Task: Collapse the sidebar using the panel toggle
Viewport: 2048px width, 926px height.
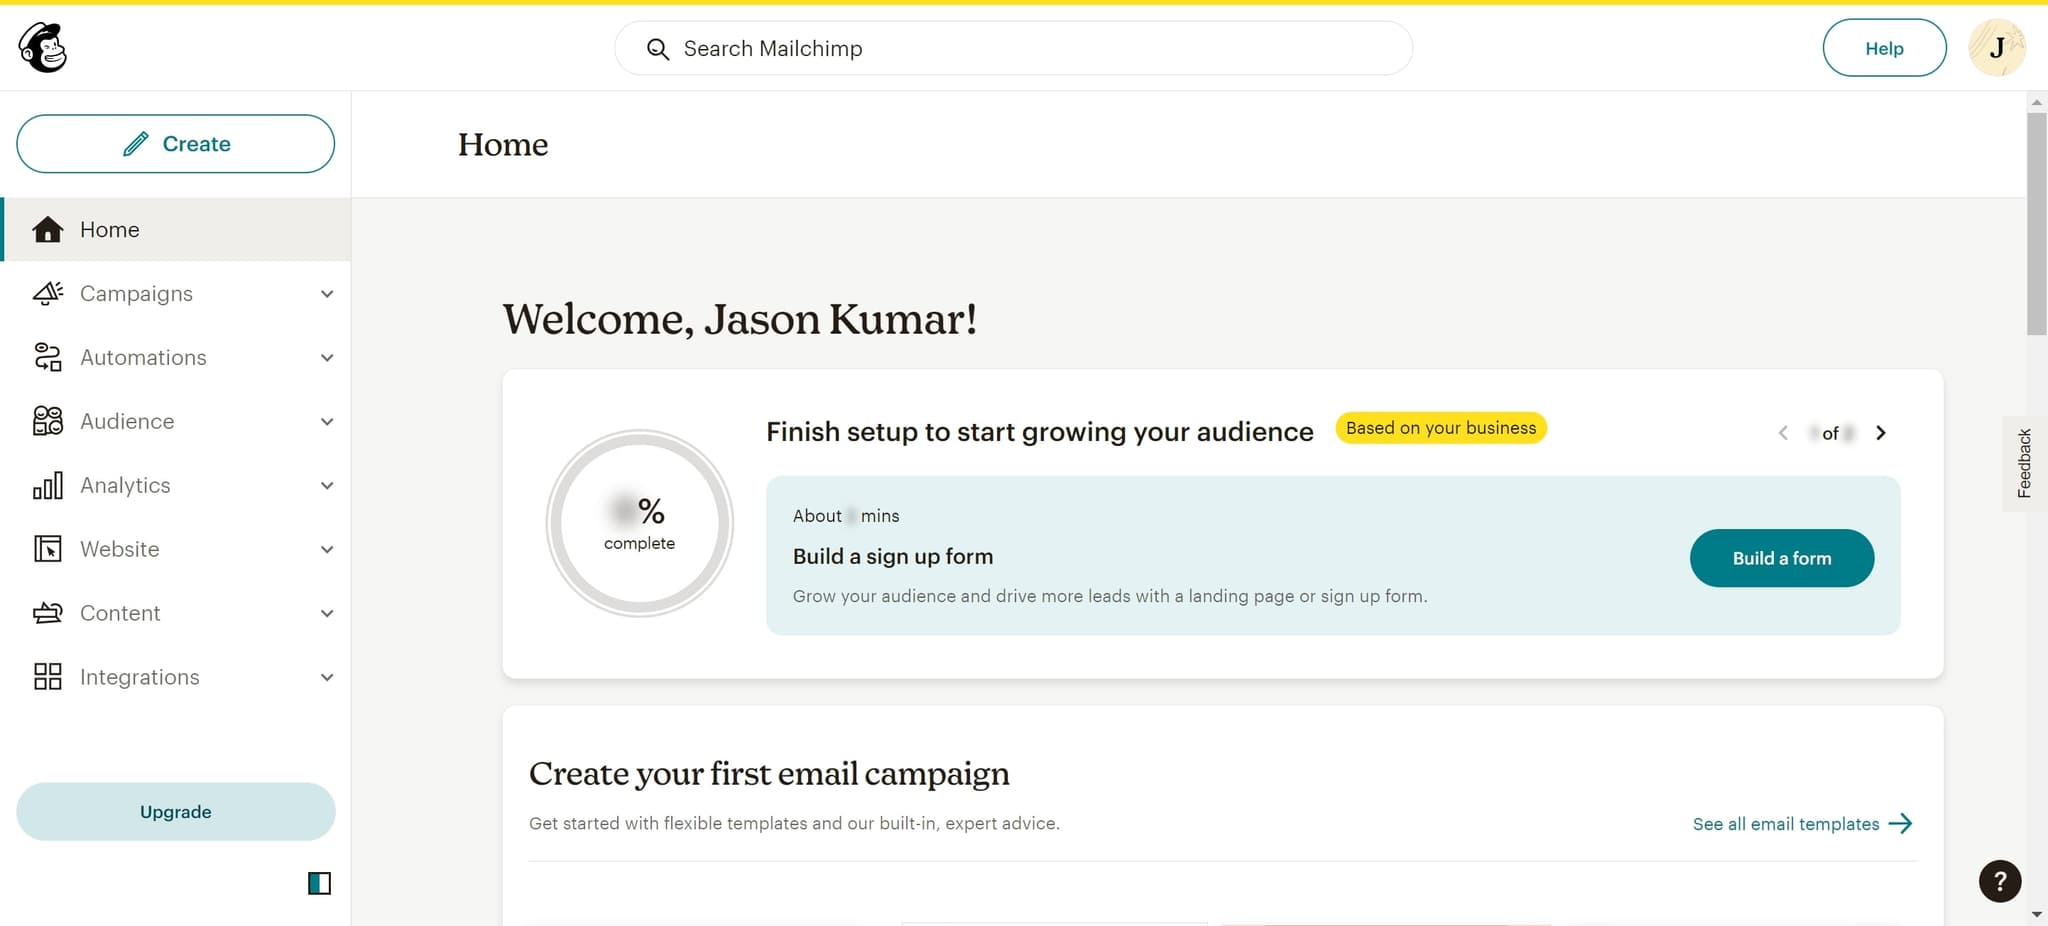Action: coord(319,883)
